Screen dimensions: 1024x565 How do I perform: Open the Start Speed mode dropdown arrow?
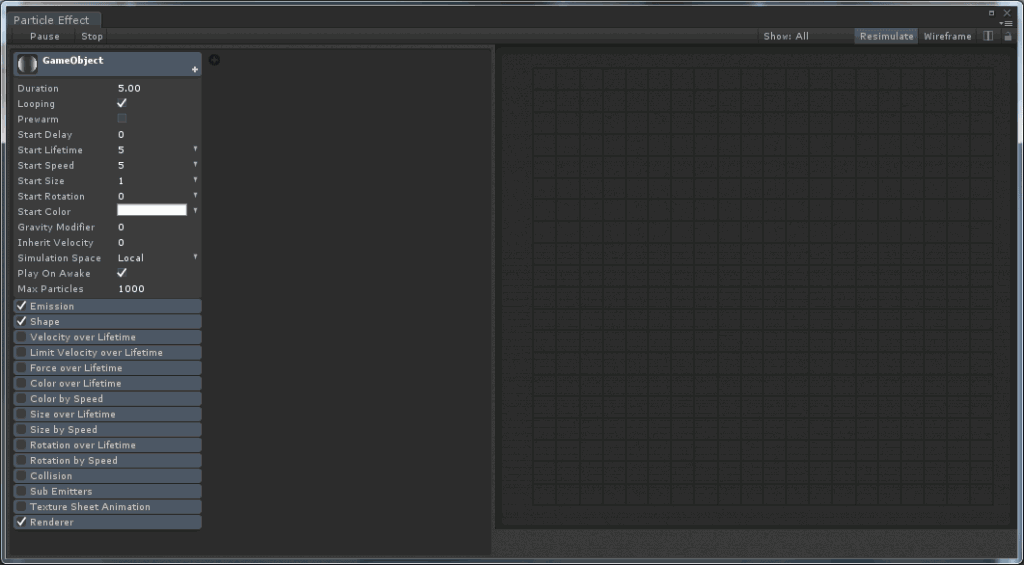coord(195,165)
